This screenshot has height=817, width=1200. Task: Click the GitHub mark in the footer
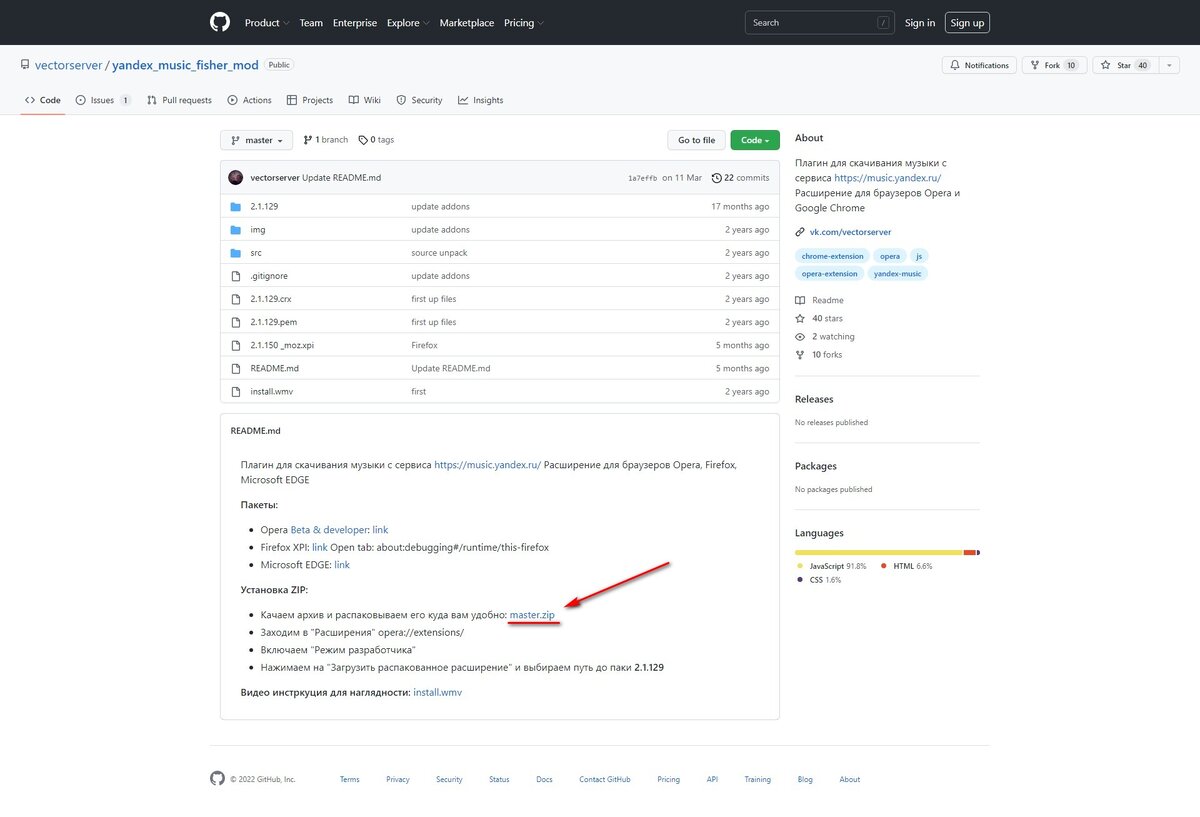217,779
